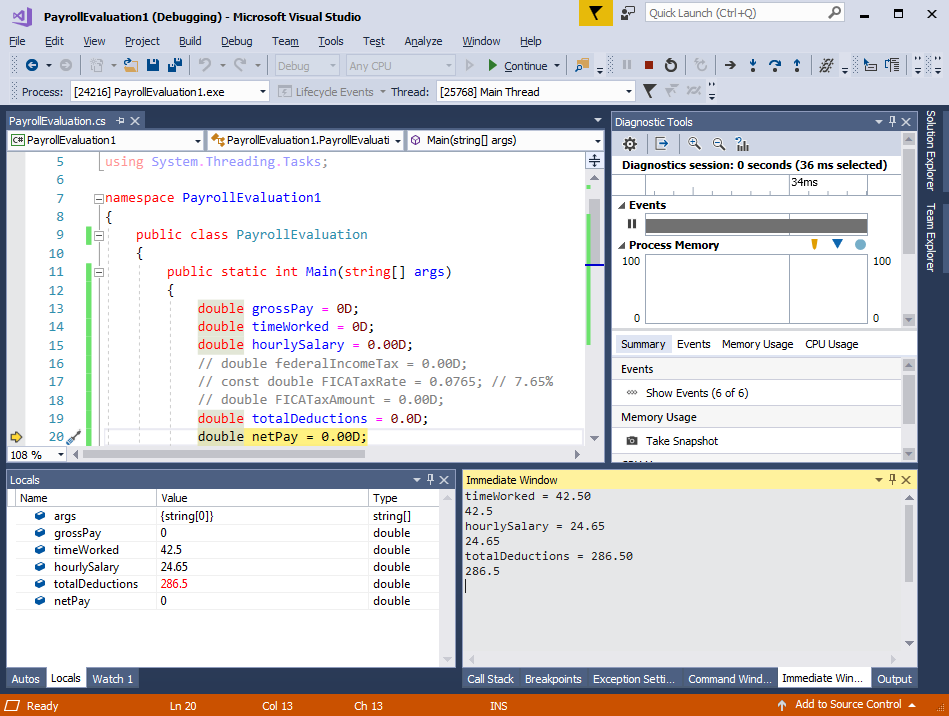
Task: Open the Main(string[] args) member dropdown
Action: tap(597, 140)
